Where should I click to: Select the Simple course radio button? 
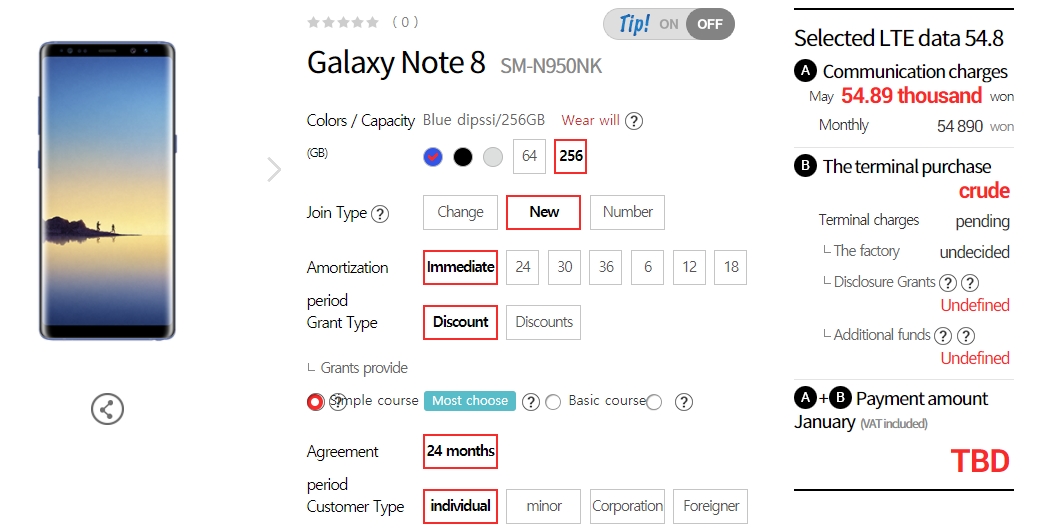(x=315, y=402)
